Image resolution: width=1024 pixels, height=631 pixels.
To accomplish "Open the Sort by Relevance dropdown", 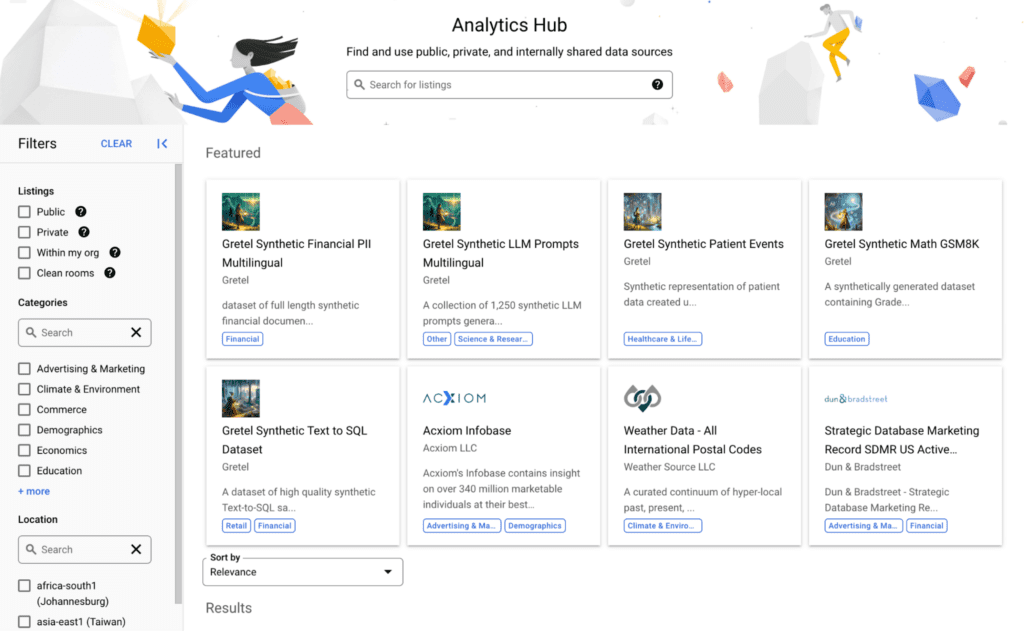I will pos(302,571).
